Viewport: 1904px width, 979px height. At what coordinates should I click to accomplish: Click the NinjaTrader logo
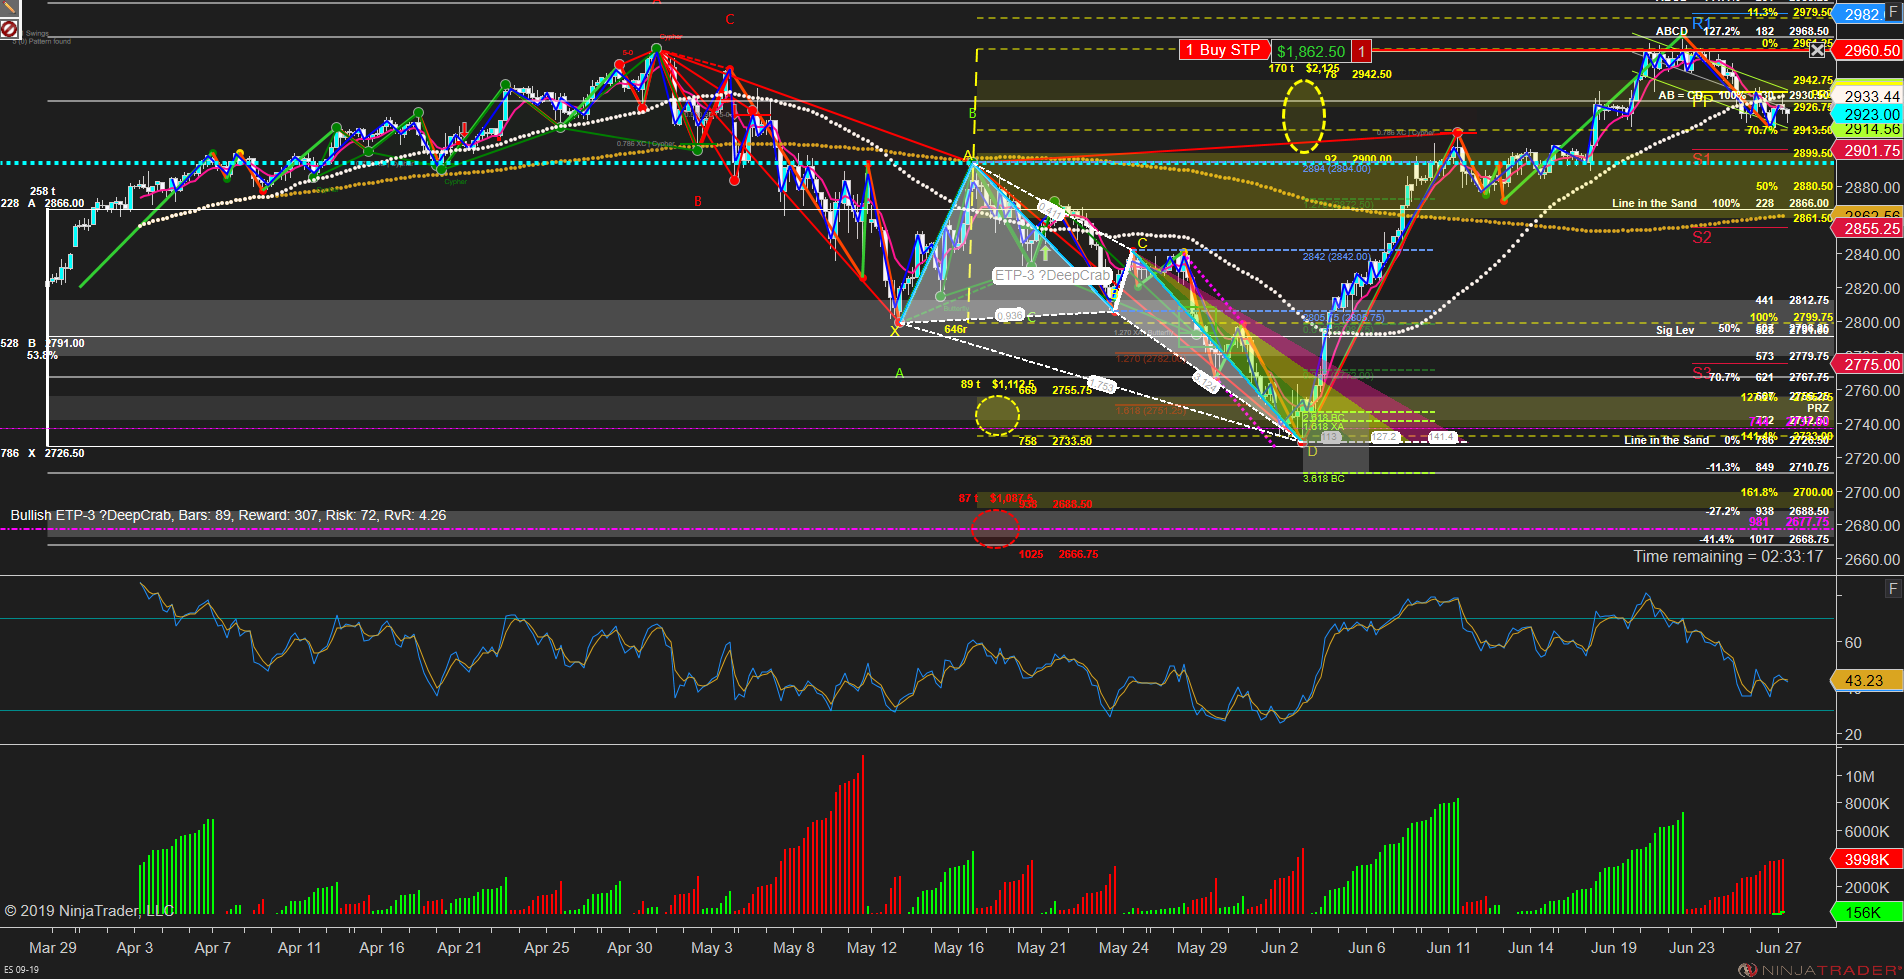click(1819, 970)
